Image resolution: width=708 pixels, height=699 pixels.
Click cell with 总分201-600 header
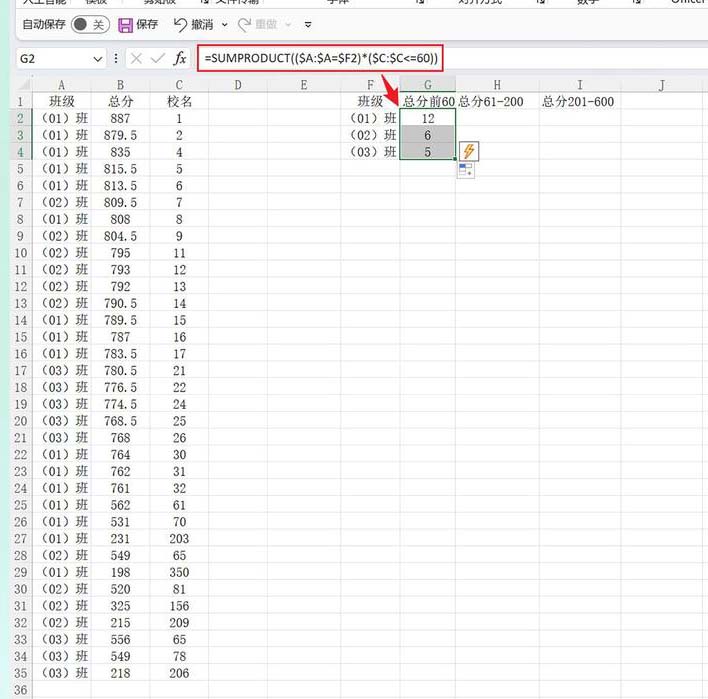(580, 102)
